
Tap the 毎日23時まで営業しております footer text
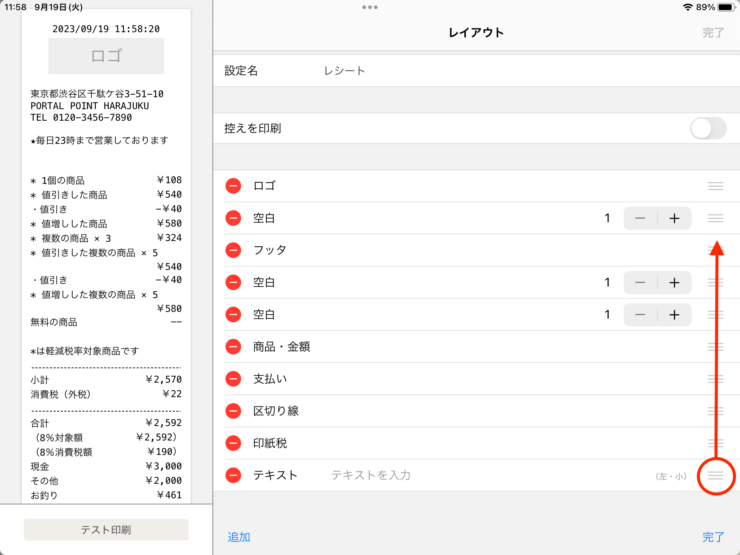[100, 140]
